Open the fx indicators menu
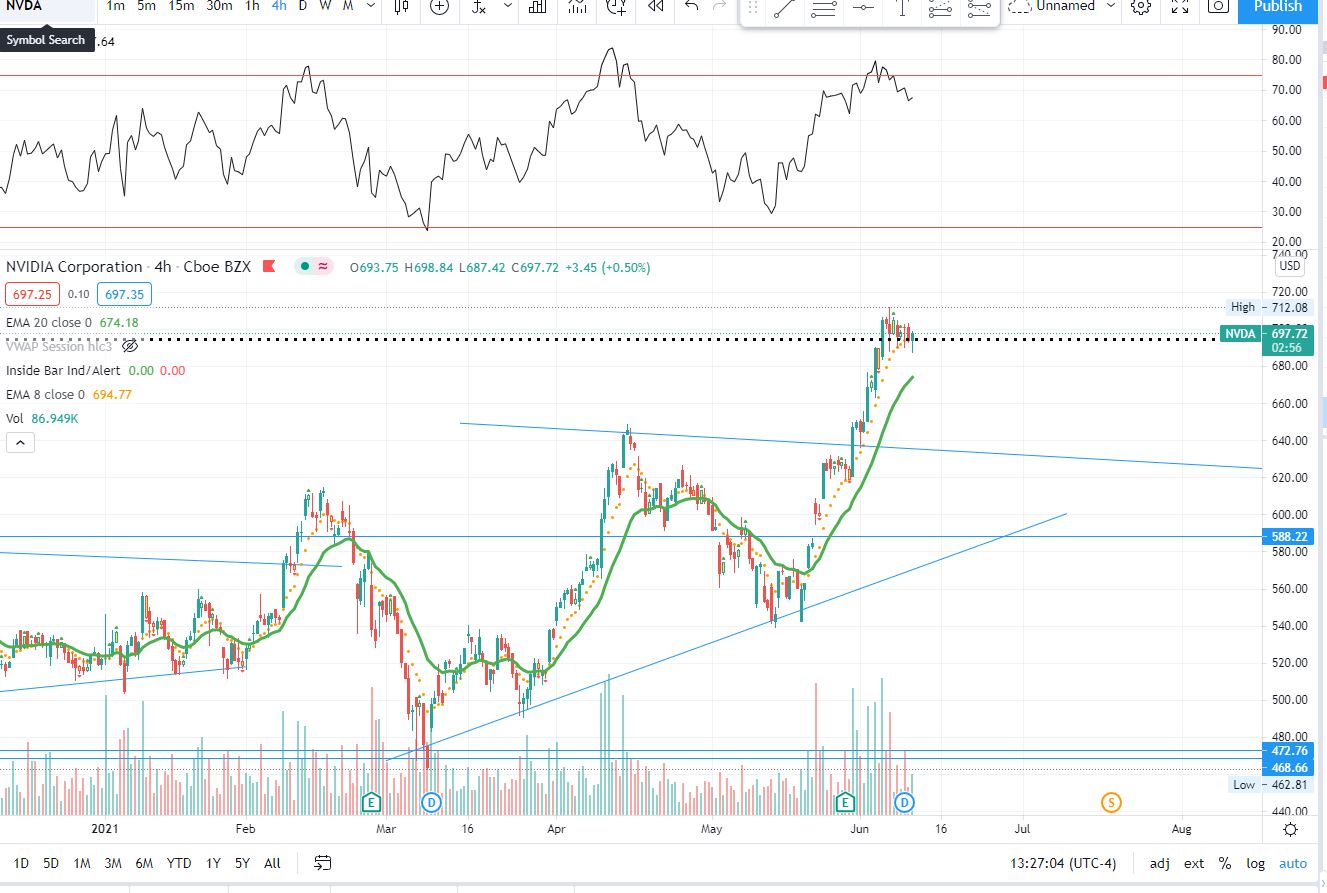Image resolution: width=1327 pixels, height=893 pixels. [x=479, y=6]
